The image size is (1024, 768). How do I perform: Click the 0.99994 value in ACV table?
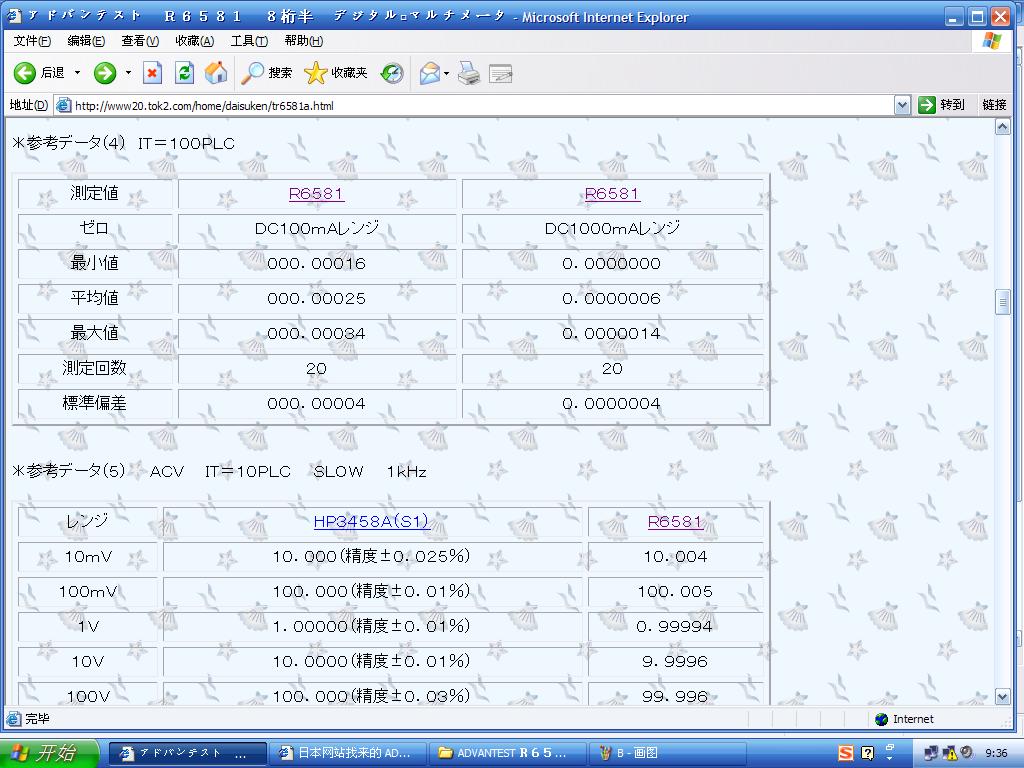point(675,626)
